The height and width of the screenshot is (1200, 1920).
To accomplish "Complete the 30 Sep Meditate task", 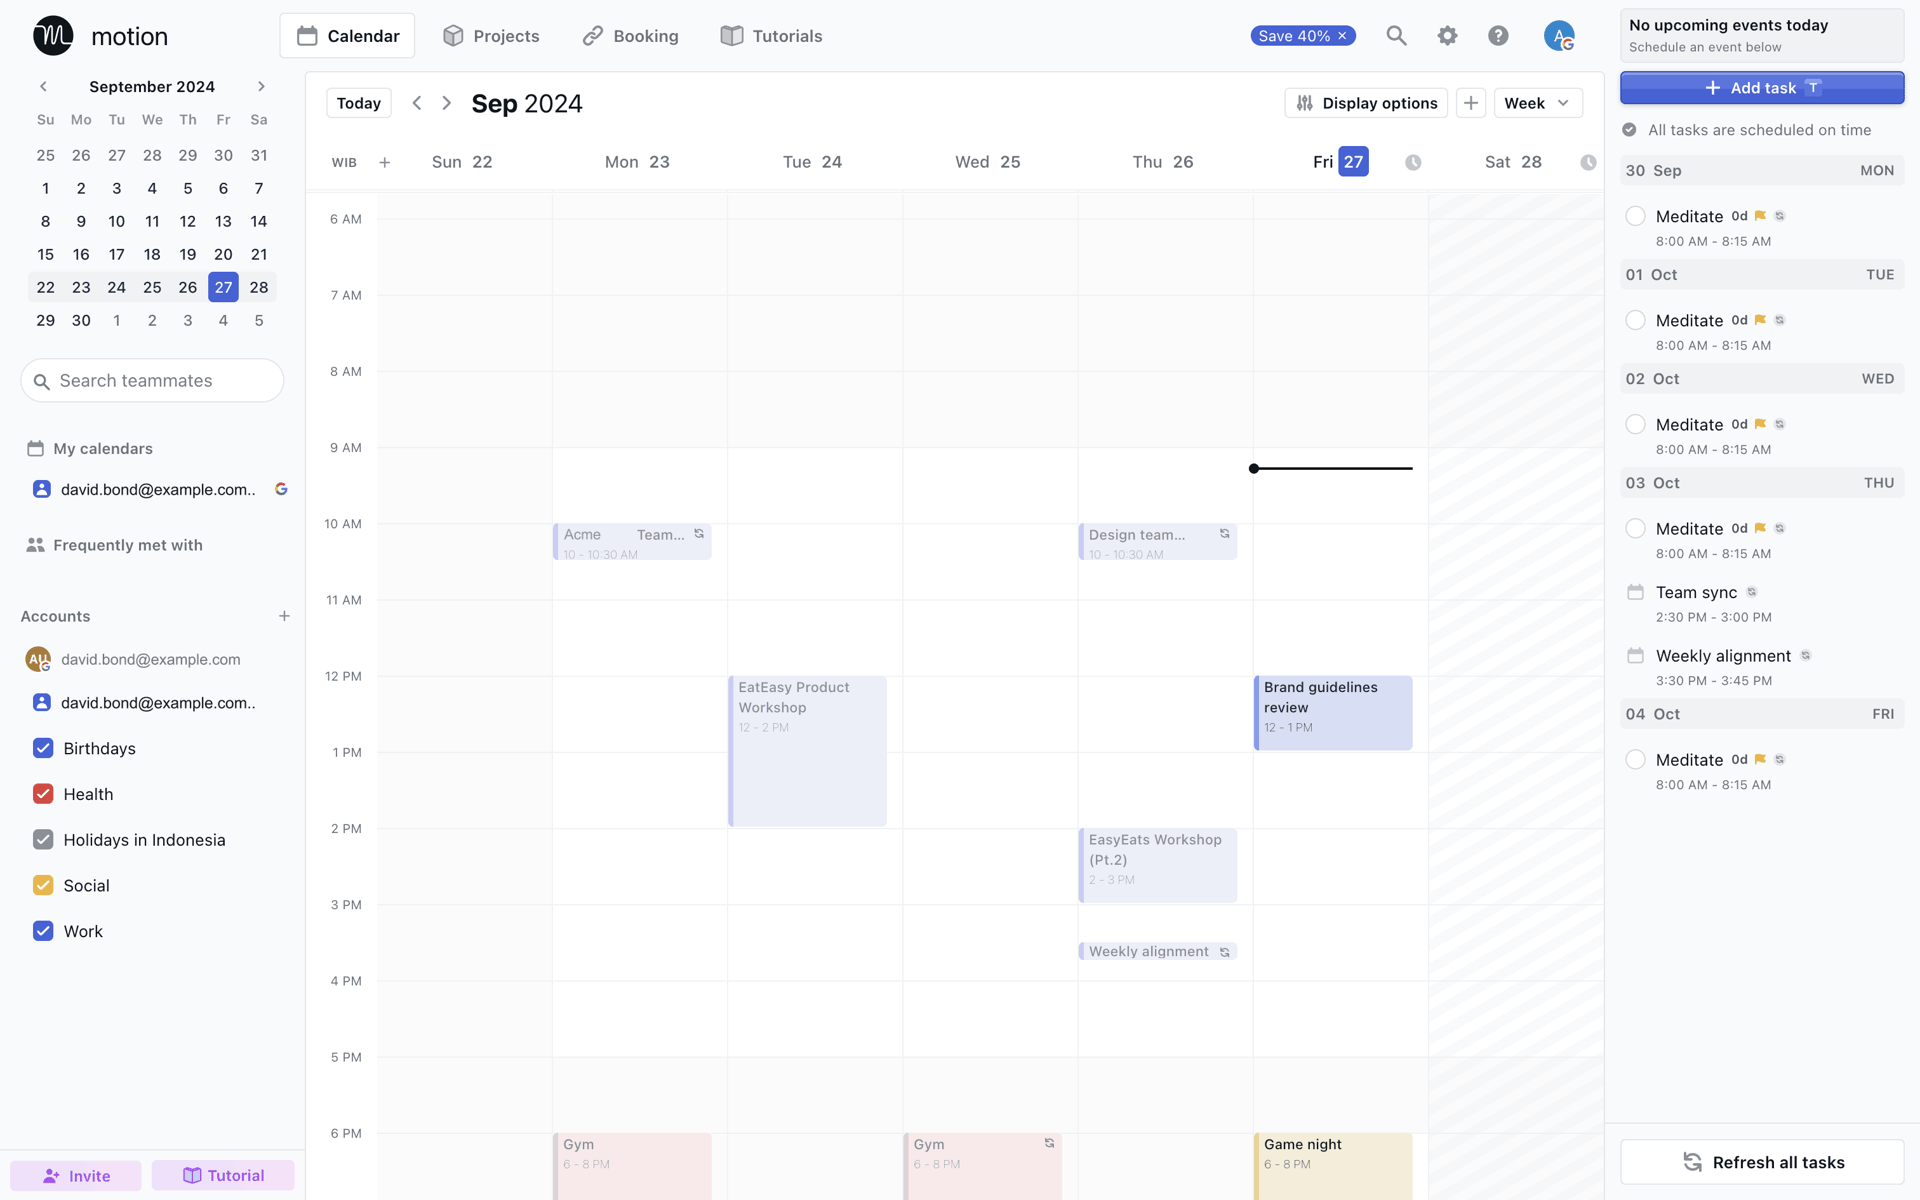I will 1635,216.
